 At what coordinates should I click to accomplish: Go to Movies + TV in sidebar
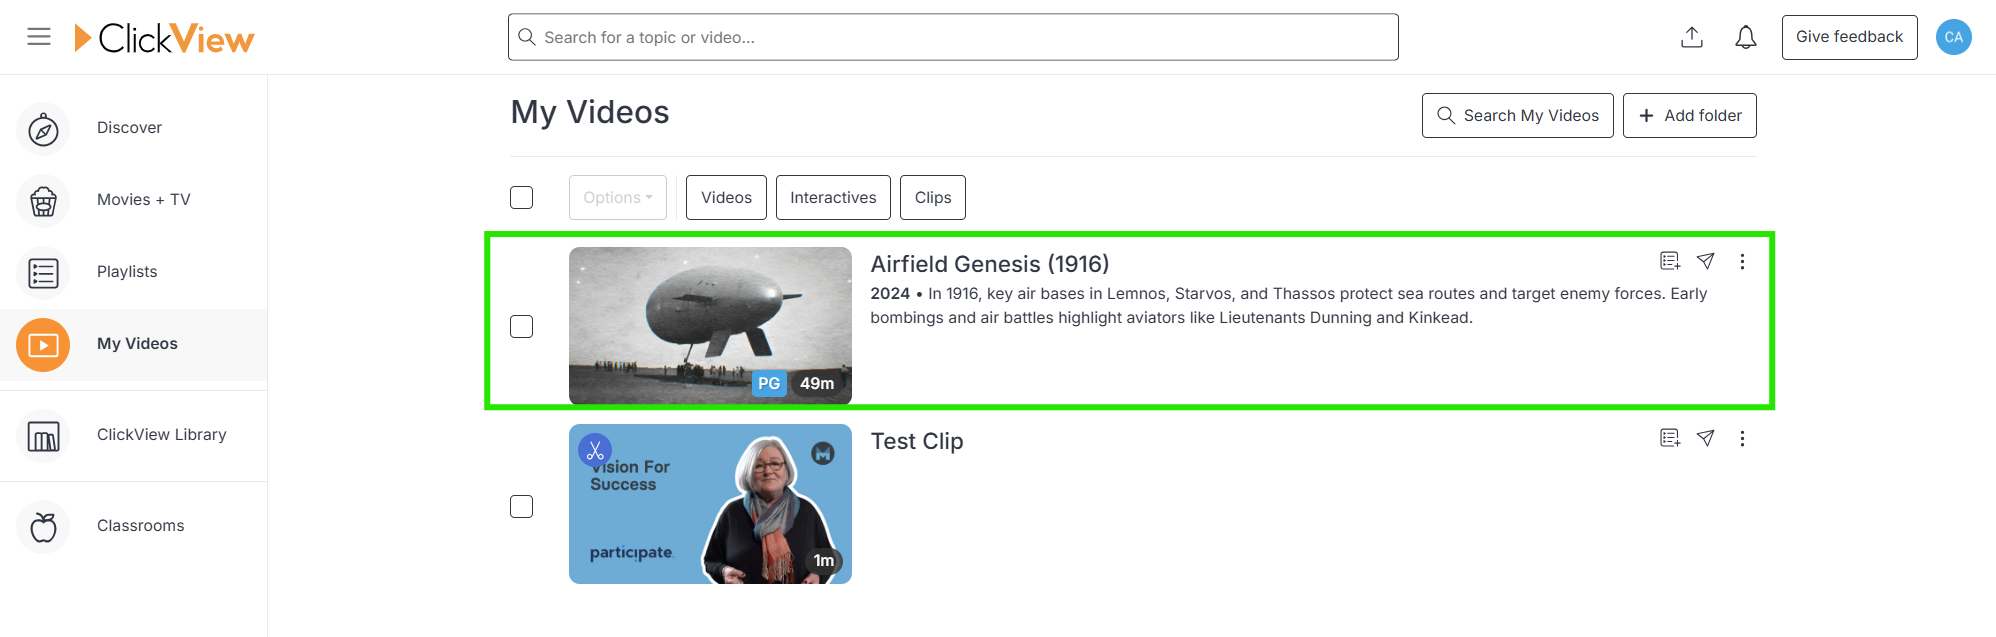(133, 200)
